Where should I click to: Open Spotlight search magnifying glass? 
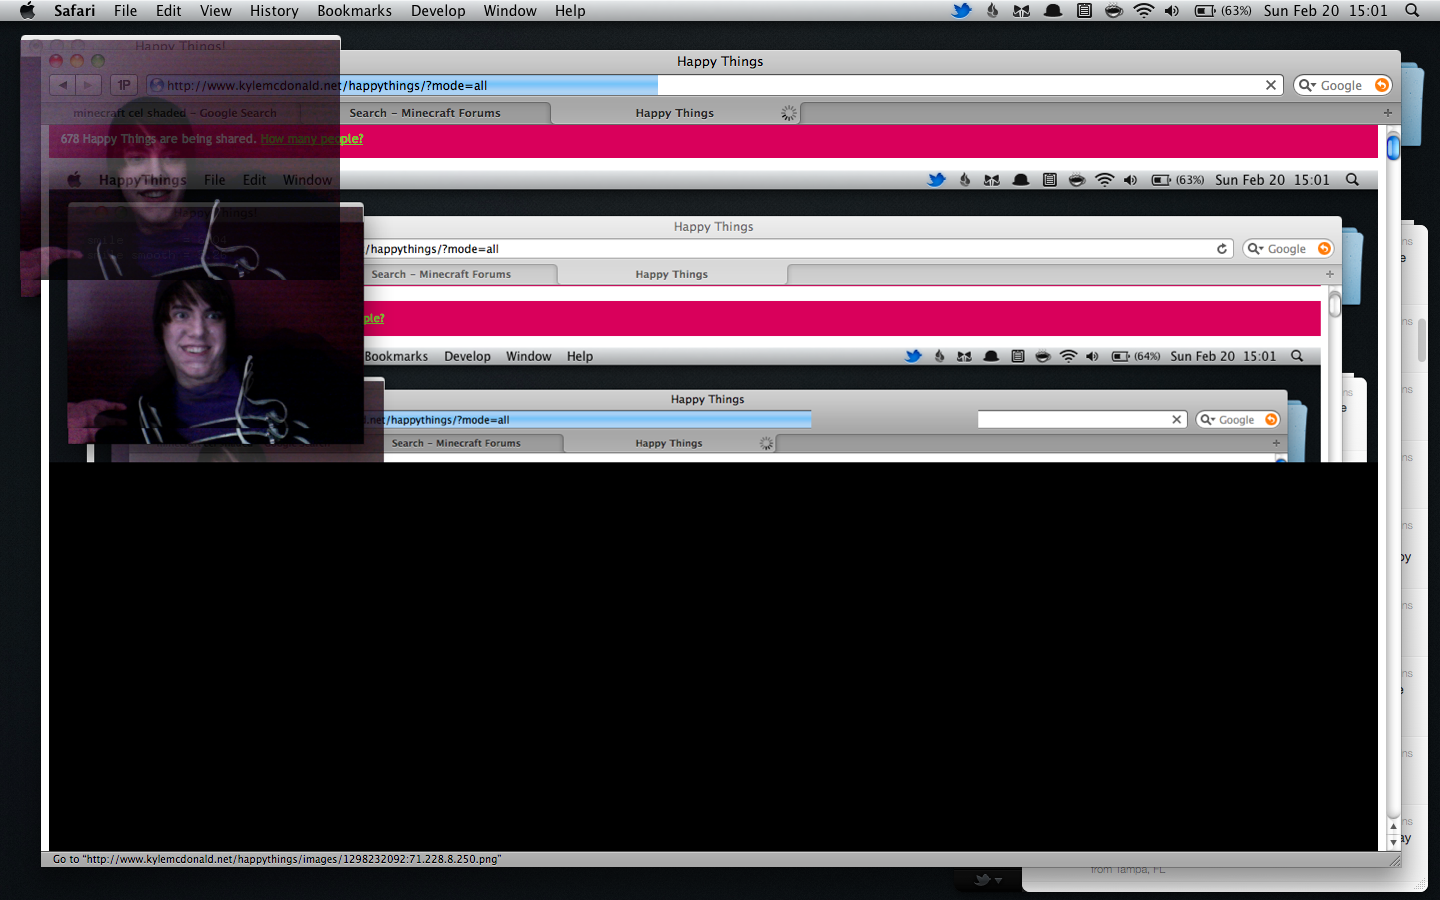1412,11
